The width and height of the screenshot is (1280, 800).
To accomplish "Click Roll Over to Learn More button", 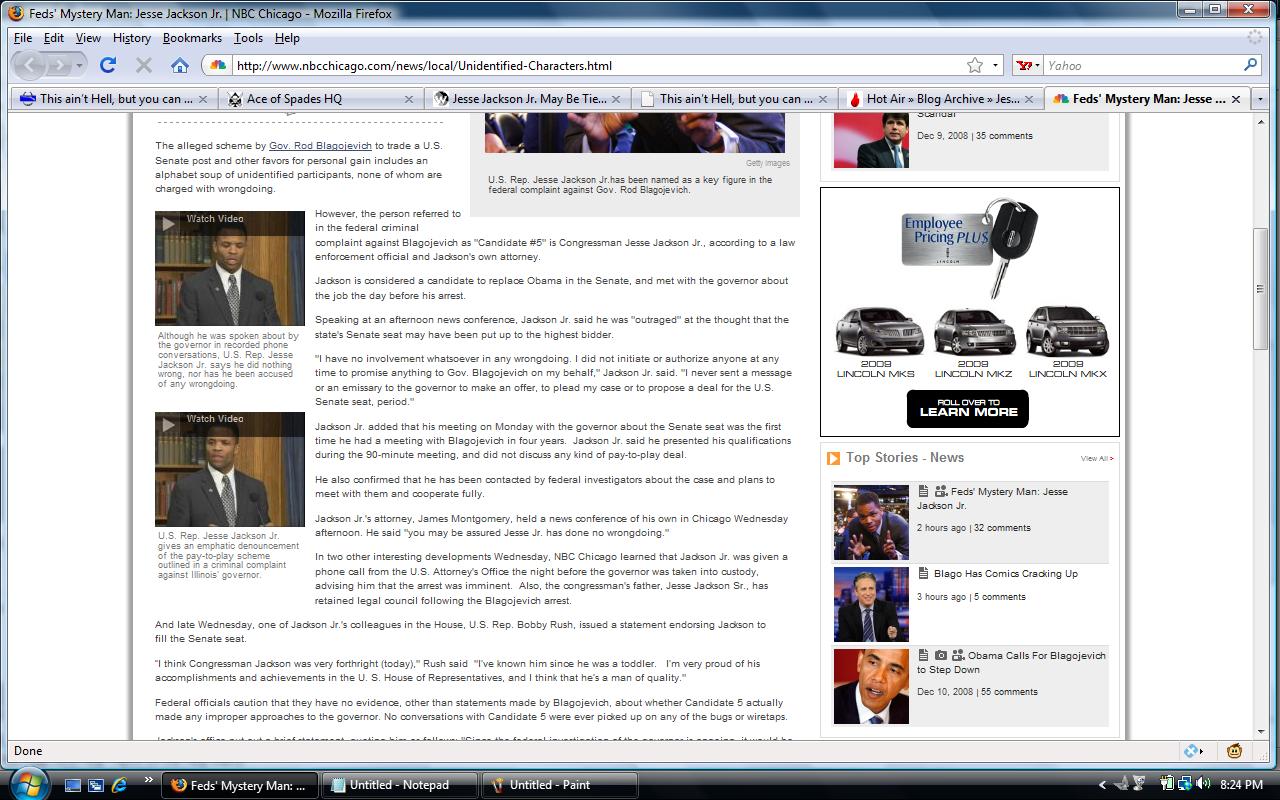I will (967, 408).
